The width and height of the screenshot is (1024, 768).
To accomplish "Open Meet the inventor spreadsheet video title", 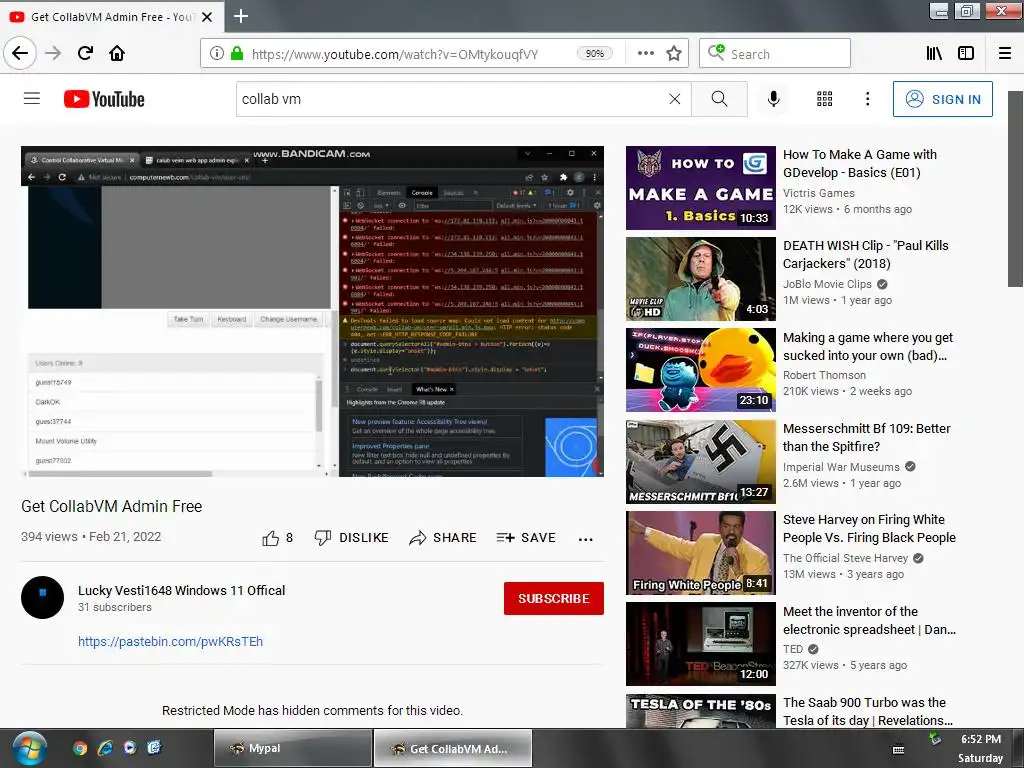I will click(869, 620).
